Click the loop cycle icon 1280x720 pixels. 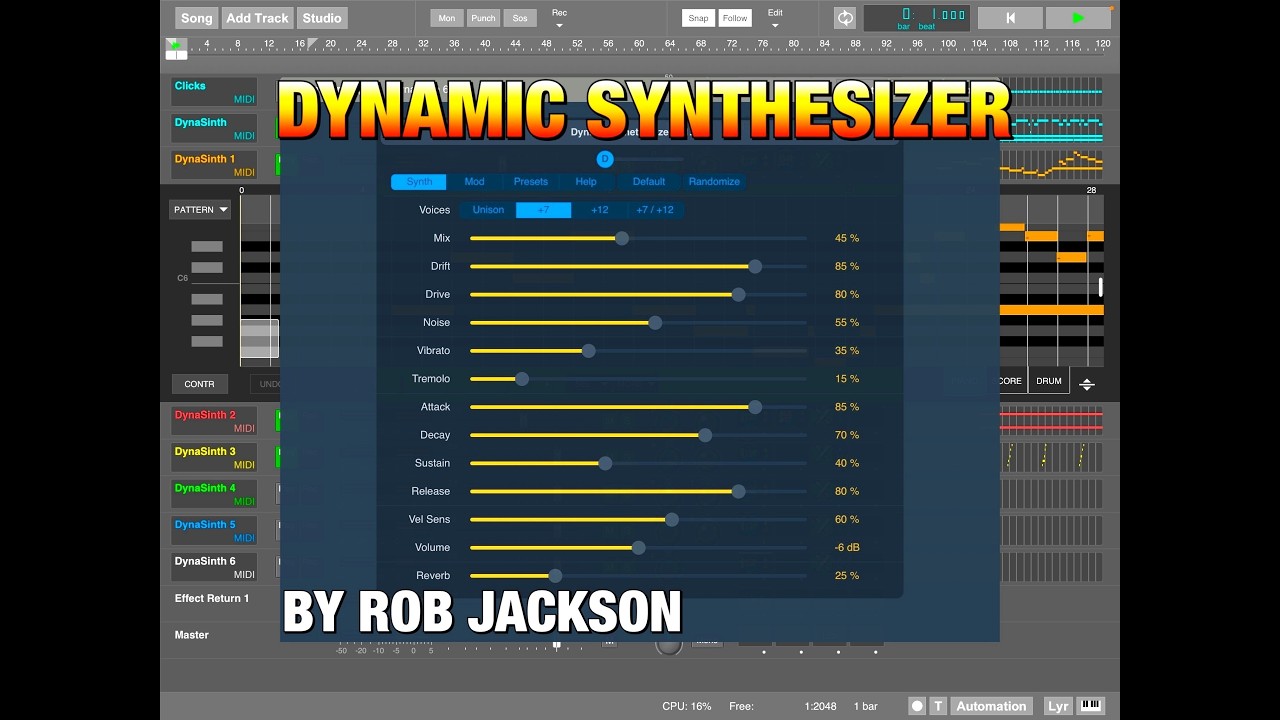845,18
